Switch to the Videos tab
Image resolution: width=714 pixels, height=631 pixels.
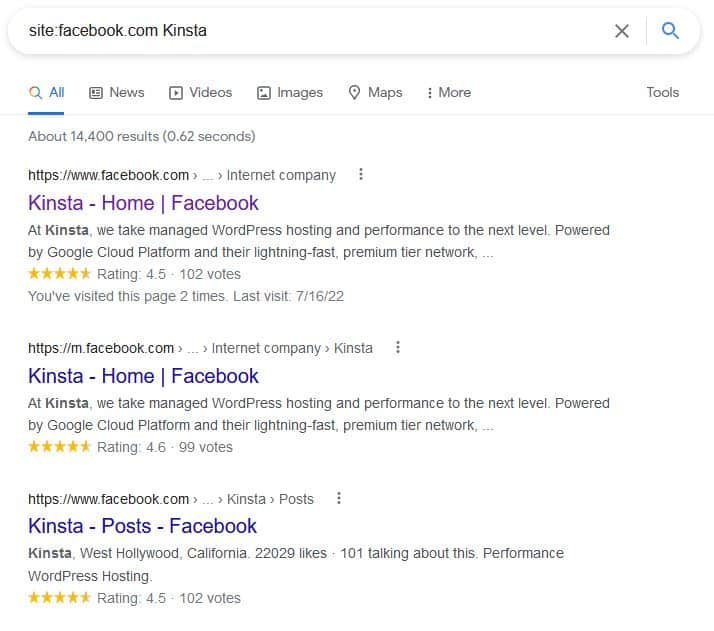(x=200, y=92)
